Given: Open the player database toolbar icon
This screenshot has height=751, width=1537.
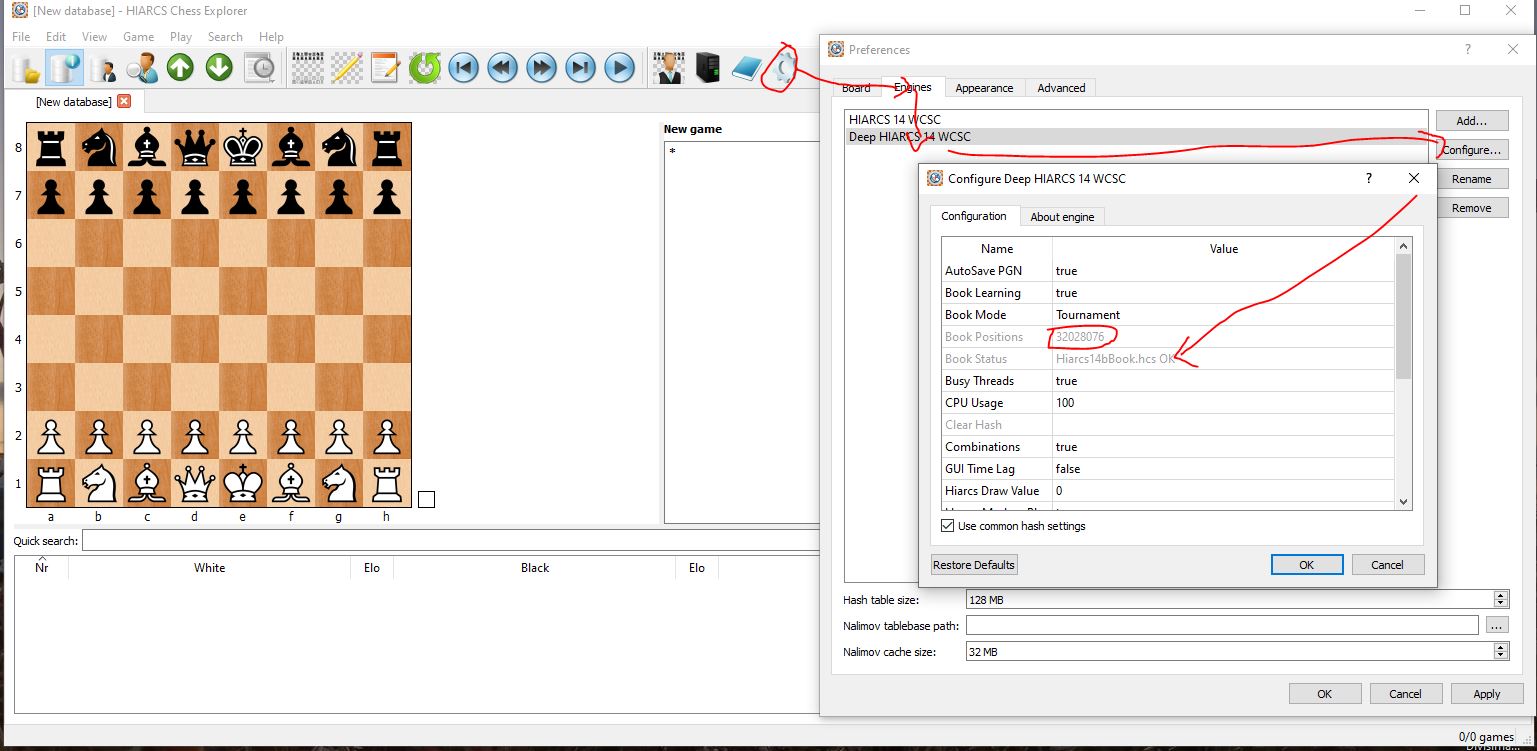Looking at the screenshot, I should tap(102, 68).
